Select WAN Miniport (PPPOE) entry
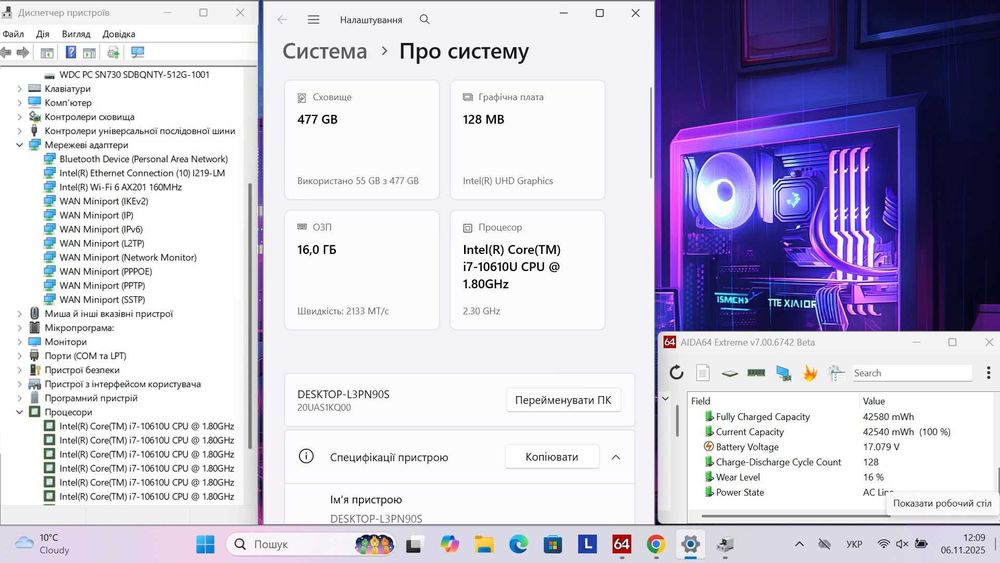This screenshot has height=563, width=1000. tap(106, 272)
